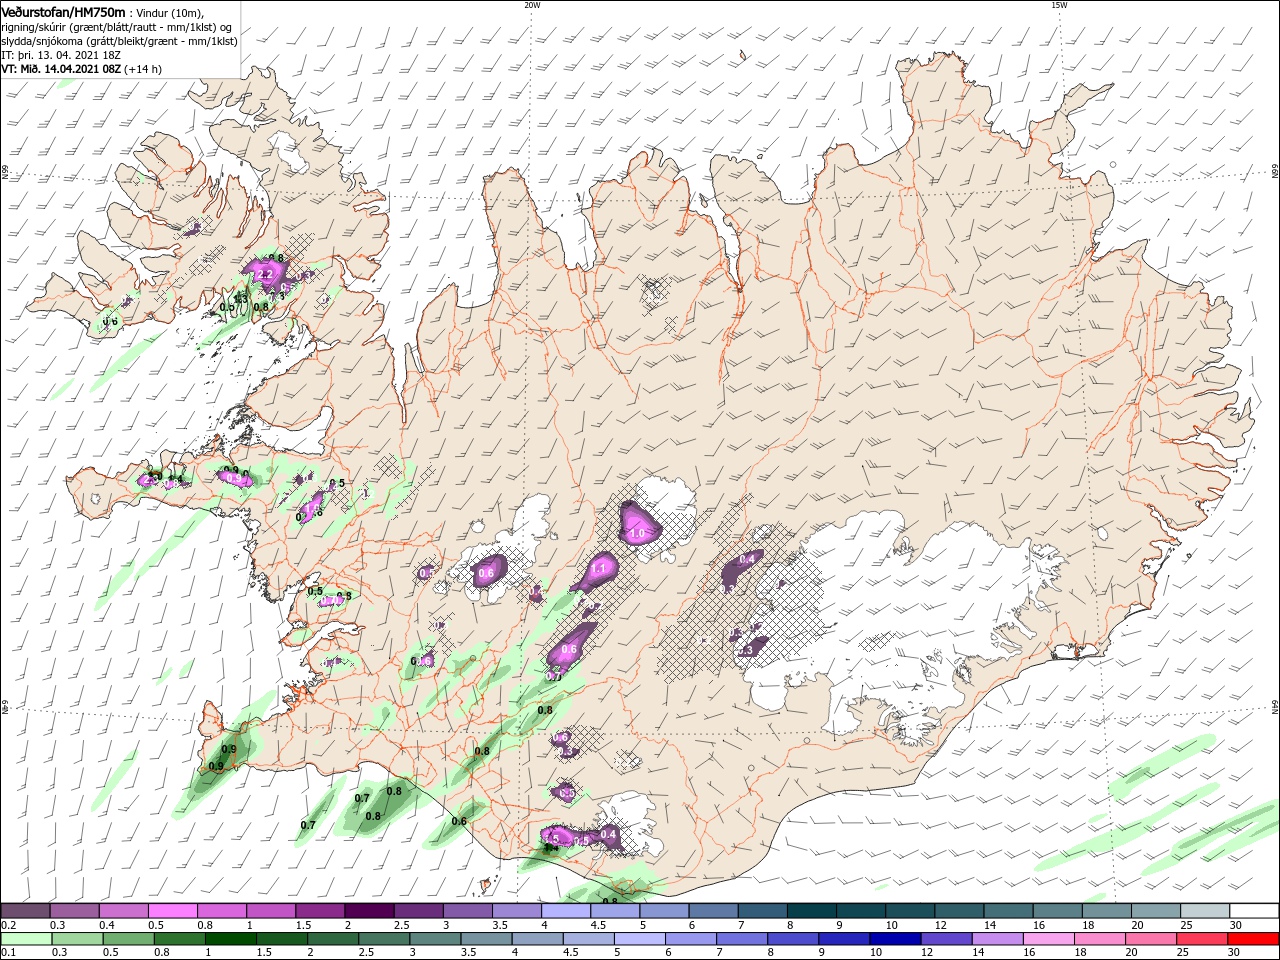This screenshot has height=960, width=1280.
Task: Select the medium green 0.5–0.8 swatch, lower scale
Action: tap(128, 940)
